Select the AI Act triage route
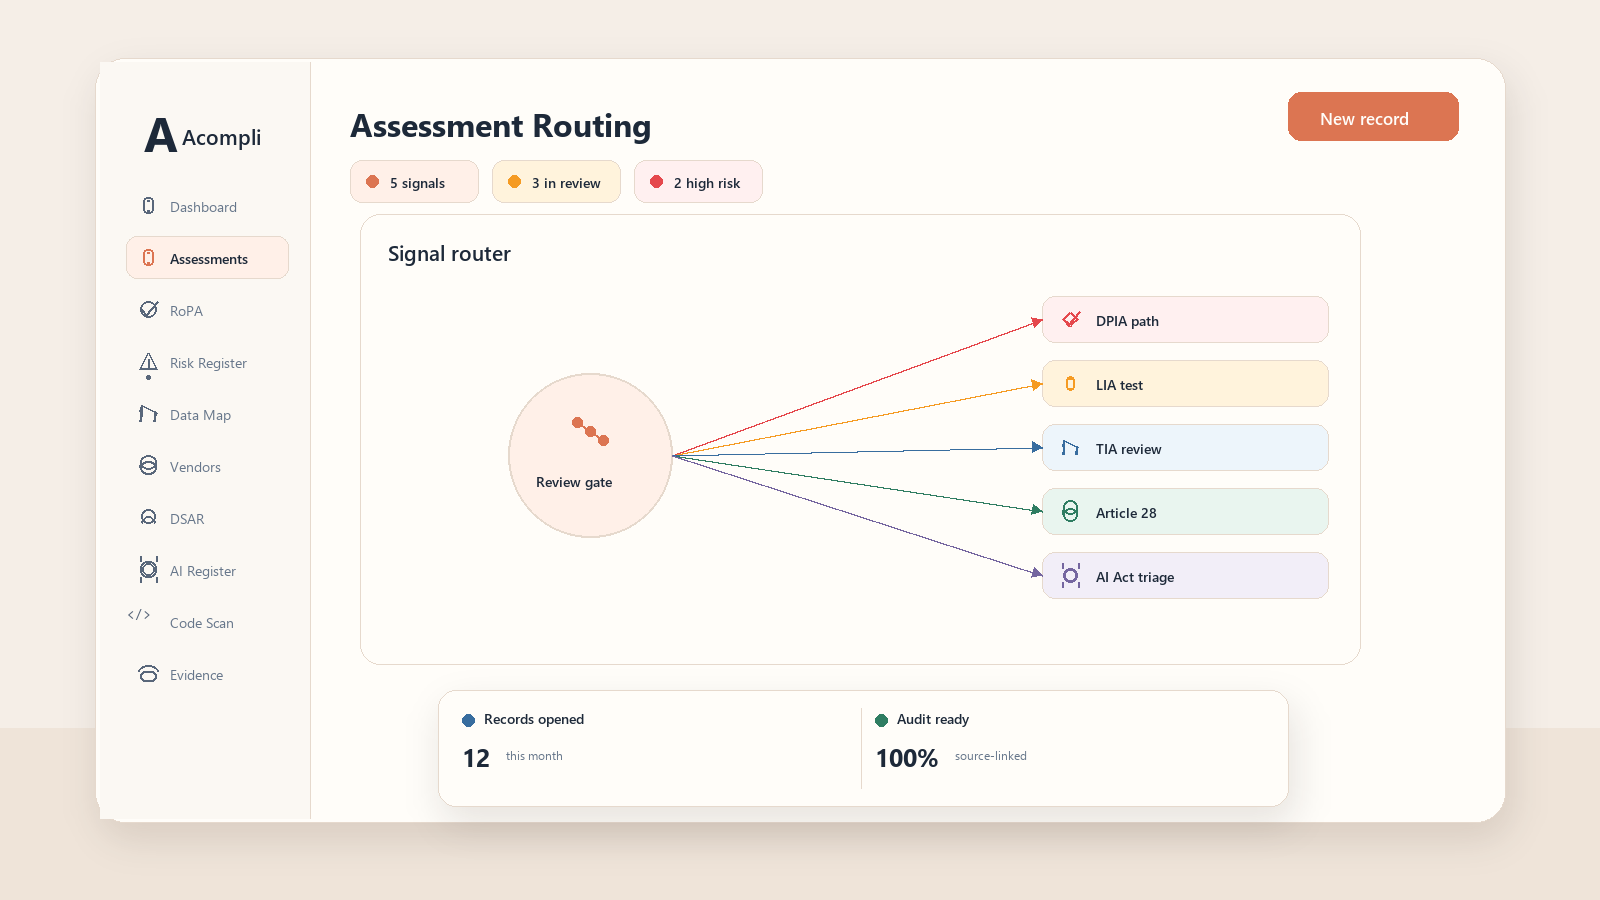1600x900 pixels. click(x=1185, y=576)
